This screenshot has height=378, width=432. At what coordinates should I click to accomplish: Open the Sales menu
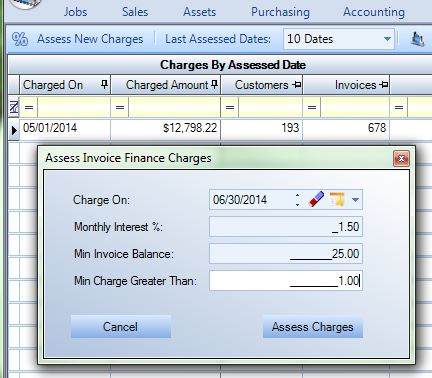click(135, 12)
